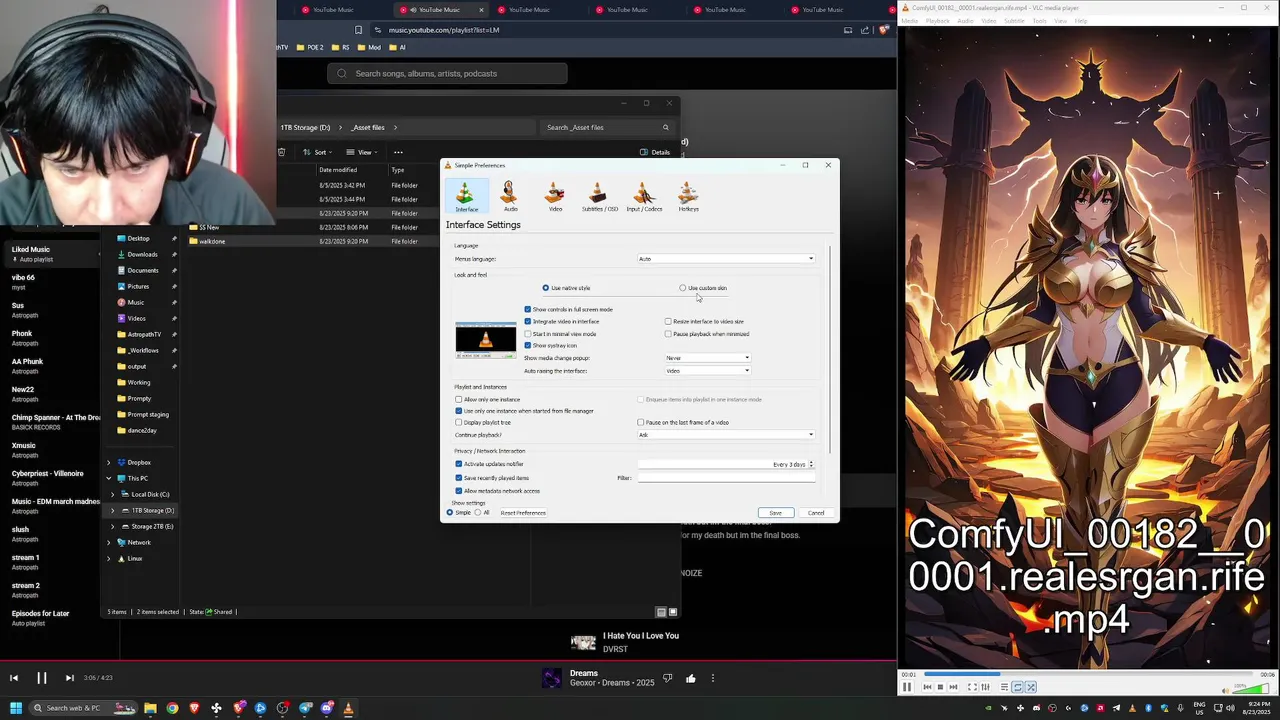Dislike the Dreams song with thumbs down
The image size is (1280, 720).
point(667,678)
